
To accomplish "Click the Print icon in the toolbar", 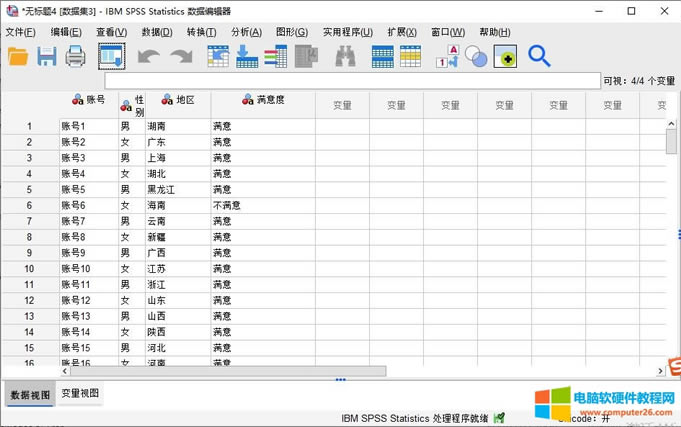I will coord(76,57).
